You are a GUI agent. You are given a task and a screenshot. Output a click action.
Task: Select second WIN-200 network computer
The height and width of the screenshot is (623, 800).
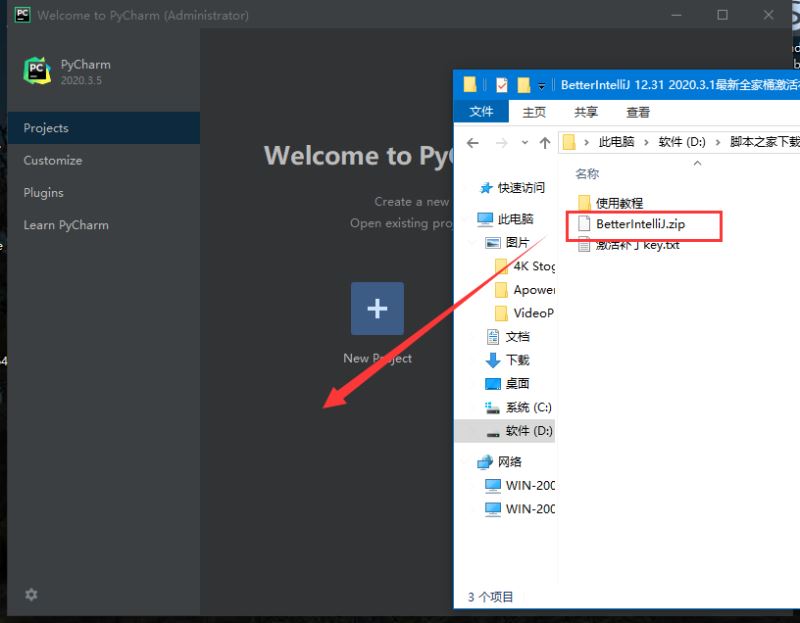530,509
